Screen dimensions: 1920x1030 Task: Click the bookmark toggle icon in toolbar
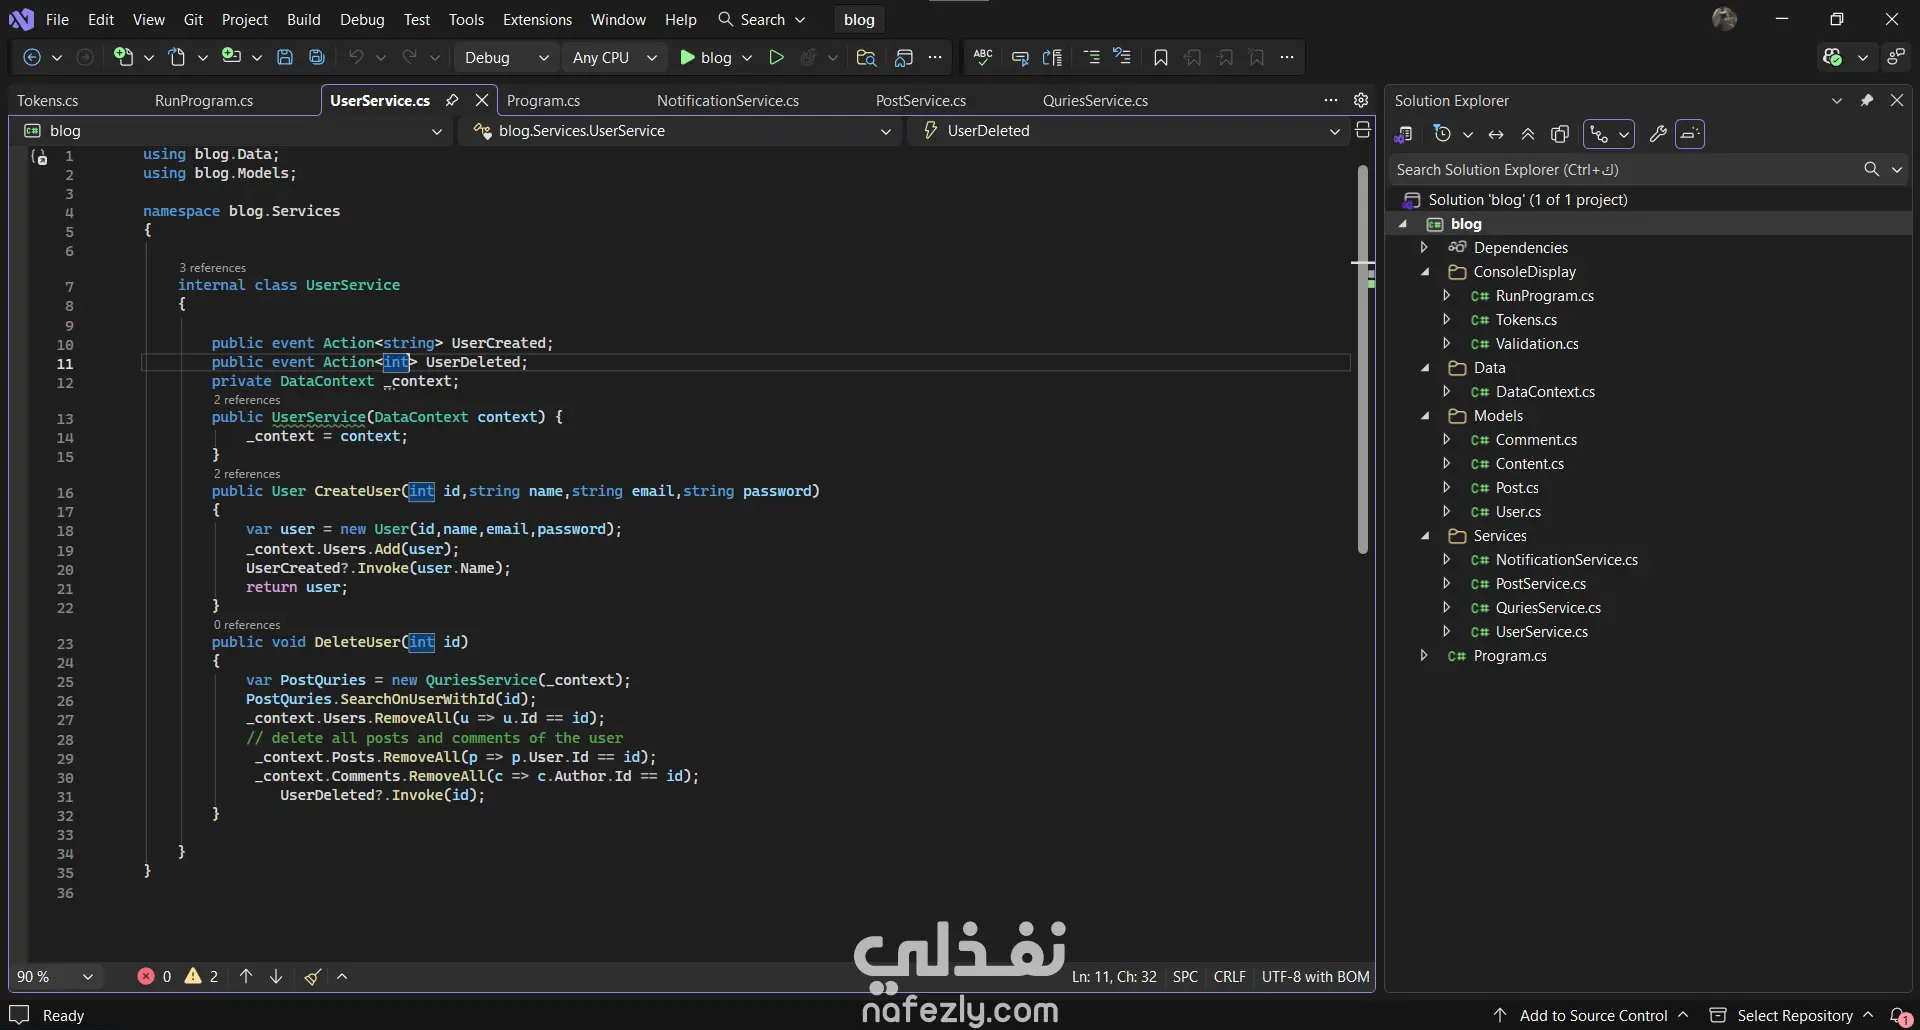[x=1160, y=58]
